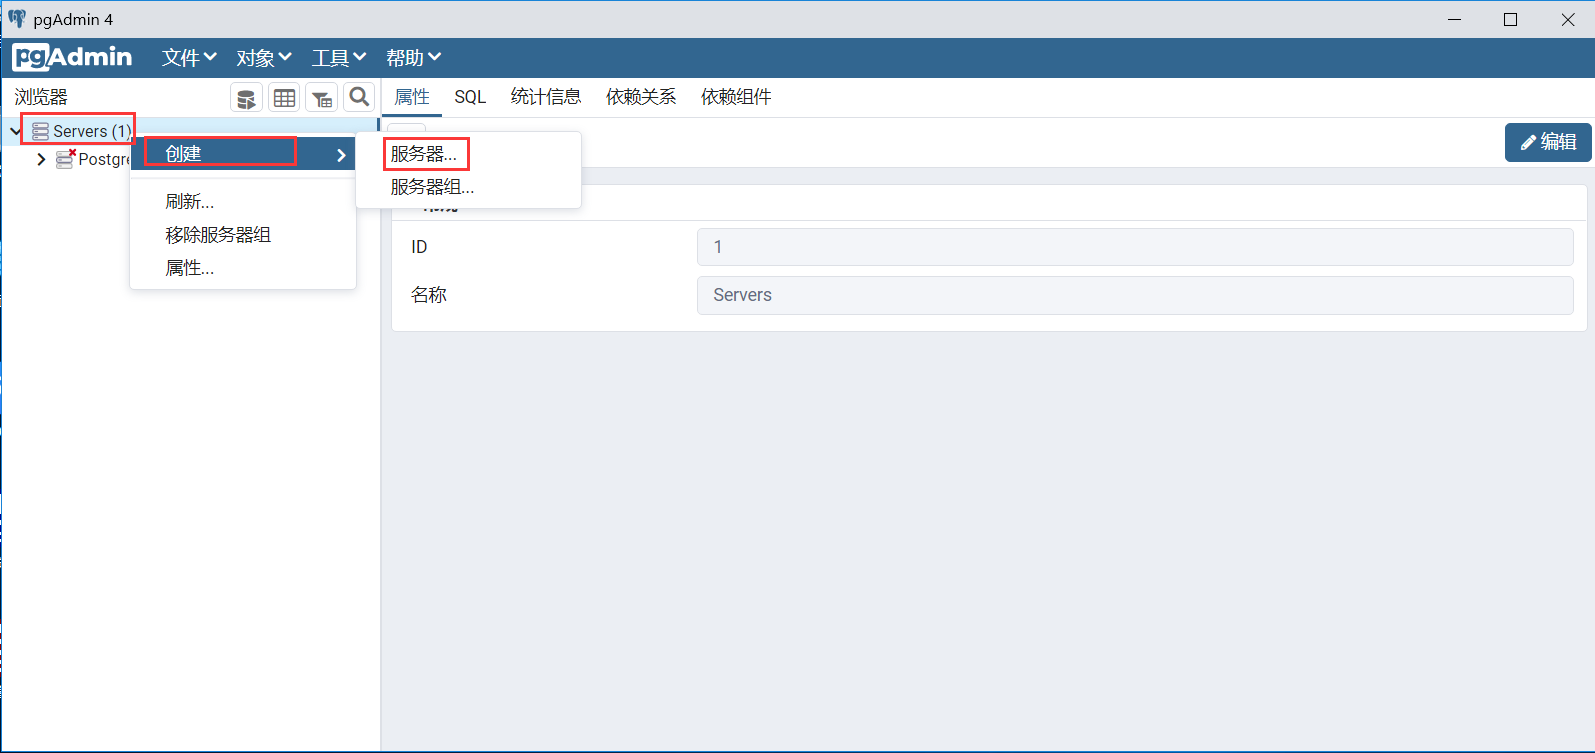Click the view data table icon

[285, 98]
